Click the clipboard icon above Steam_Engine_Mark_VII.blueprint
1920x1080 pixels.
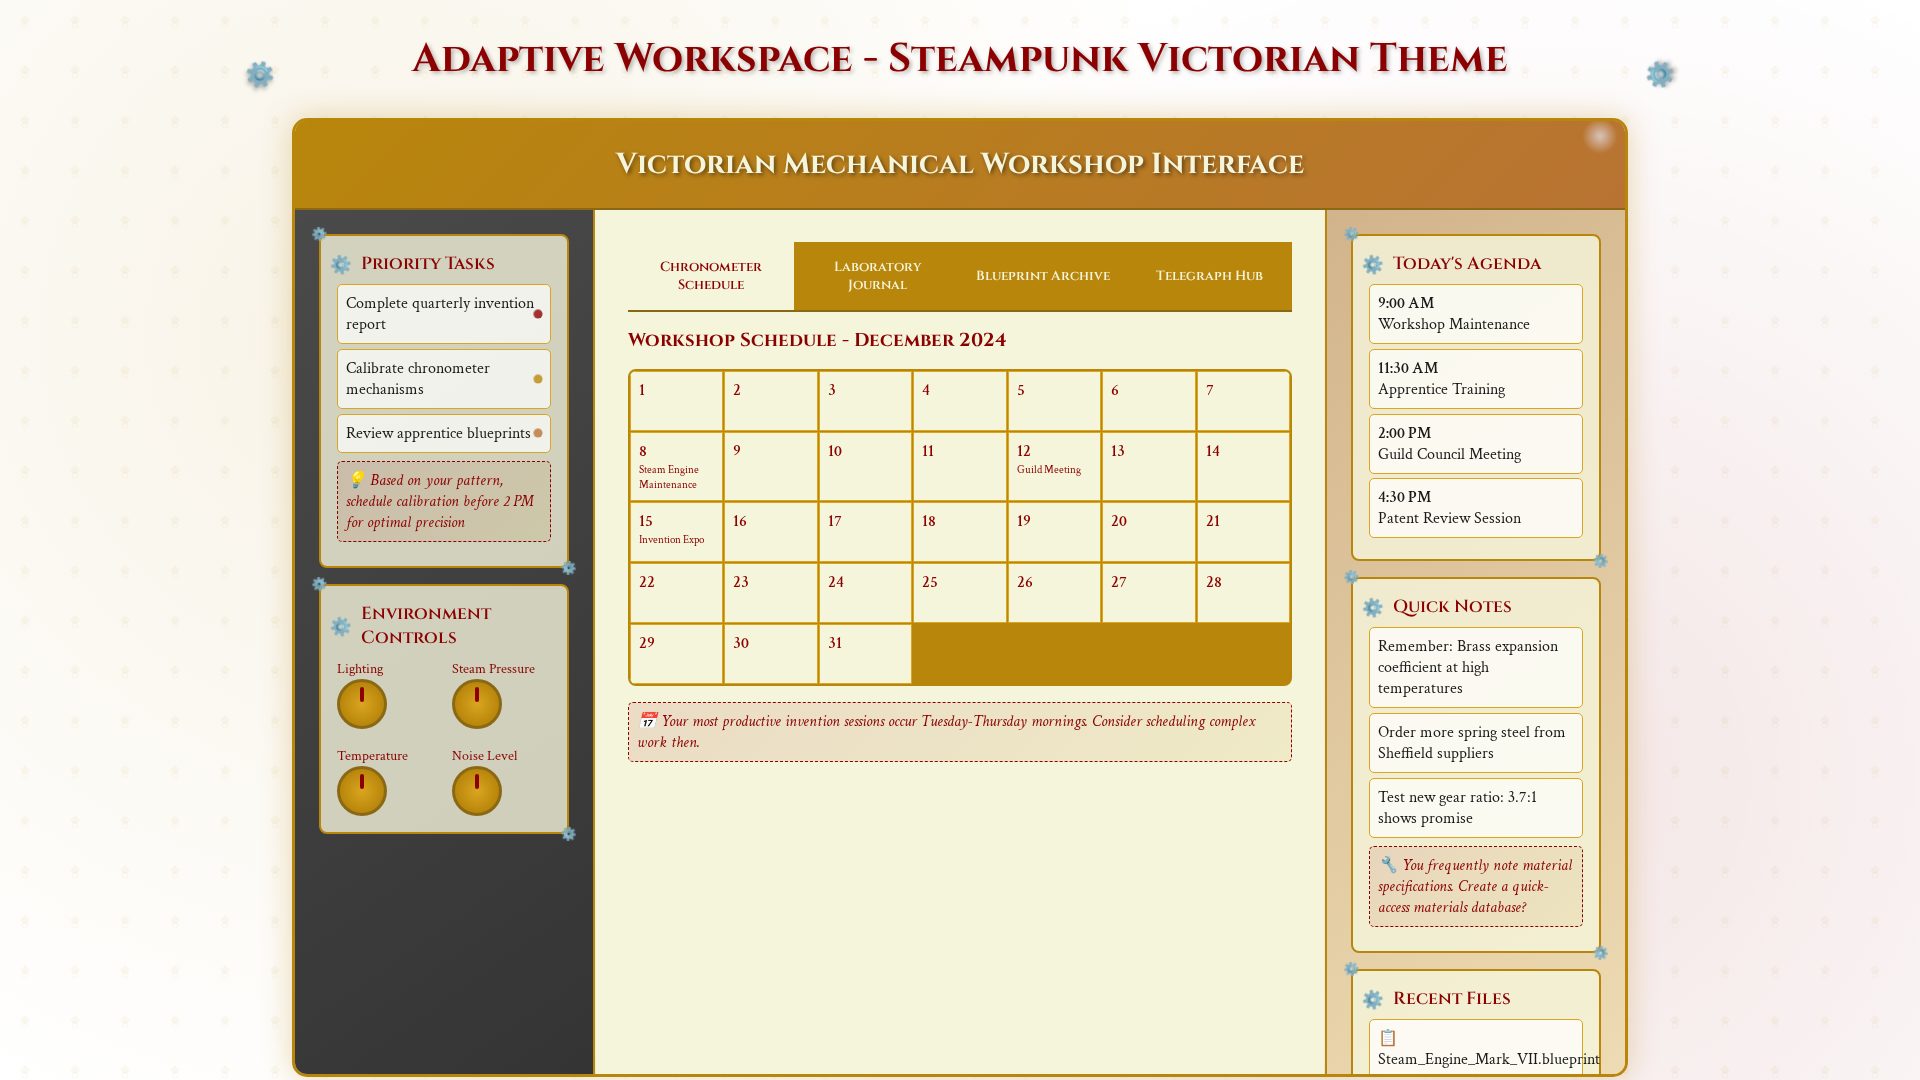click(1388, 1038)
